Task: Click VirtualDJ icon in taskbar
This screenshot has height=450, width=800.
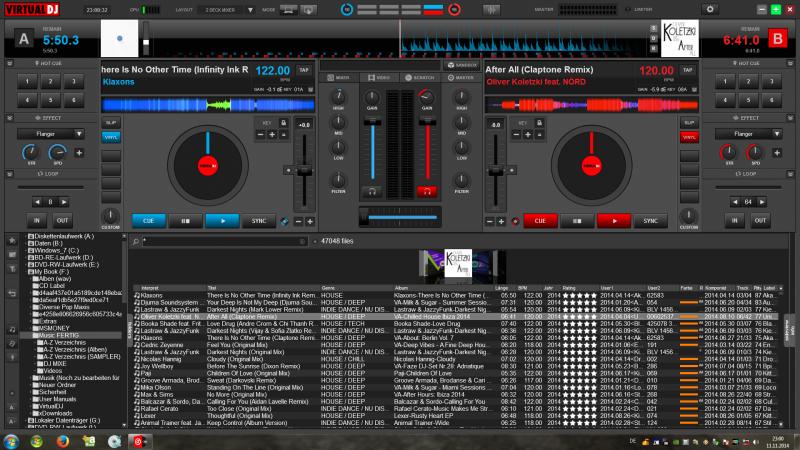Action: [x=139, y=441]
